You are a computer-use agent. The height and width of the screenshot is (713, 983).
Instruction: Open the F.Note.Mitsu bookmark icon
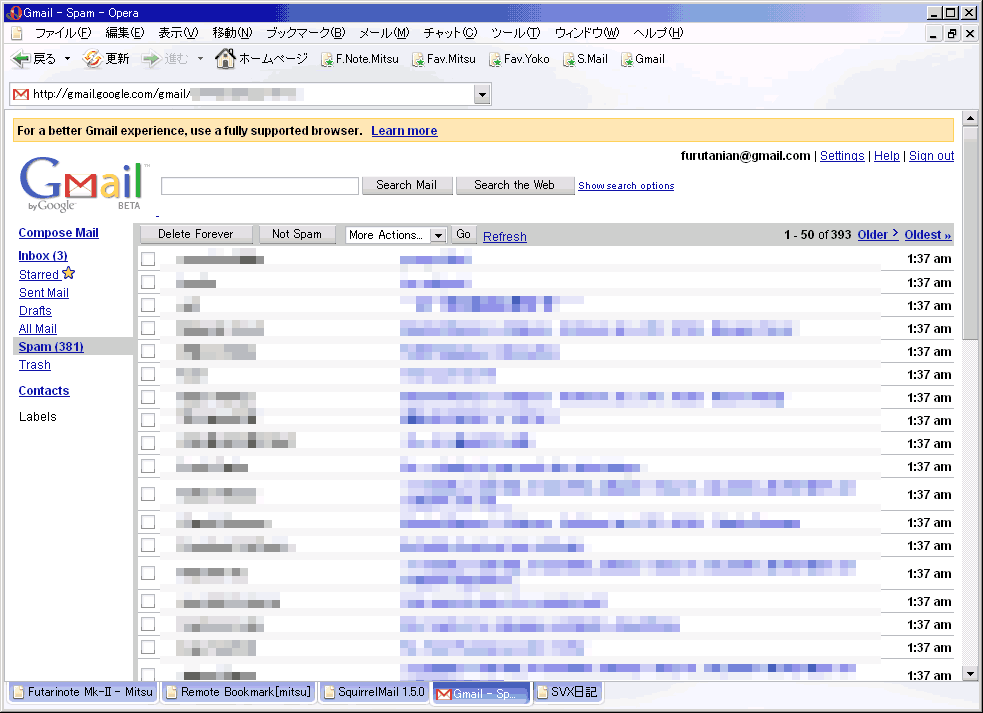point(327,60)
